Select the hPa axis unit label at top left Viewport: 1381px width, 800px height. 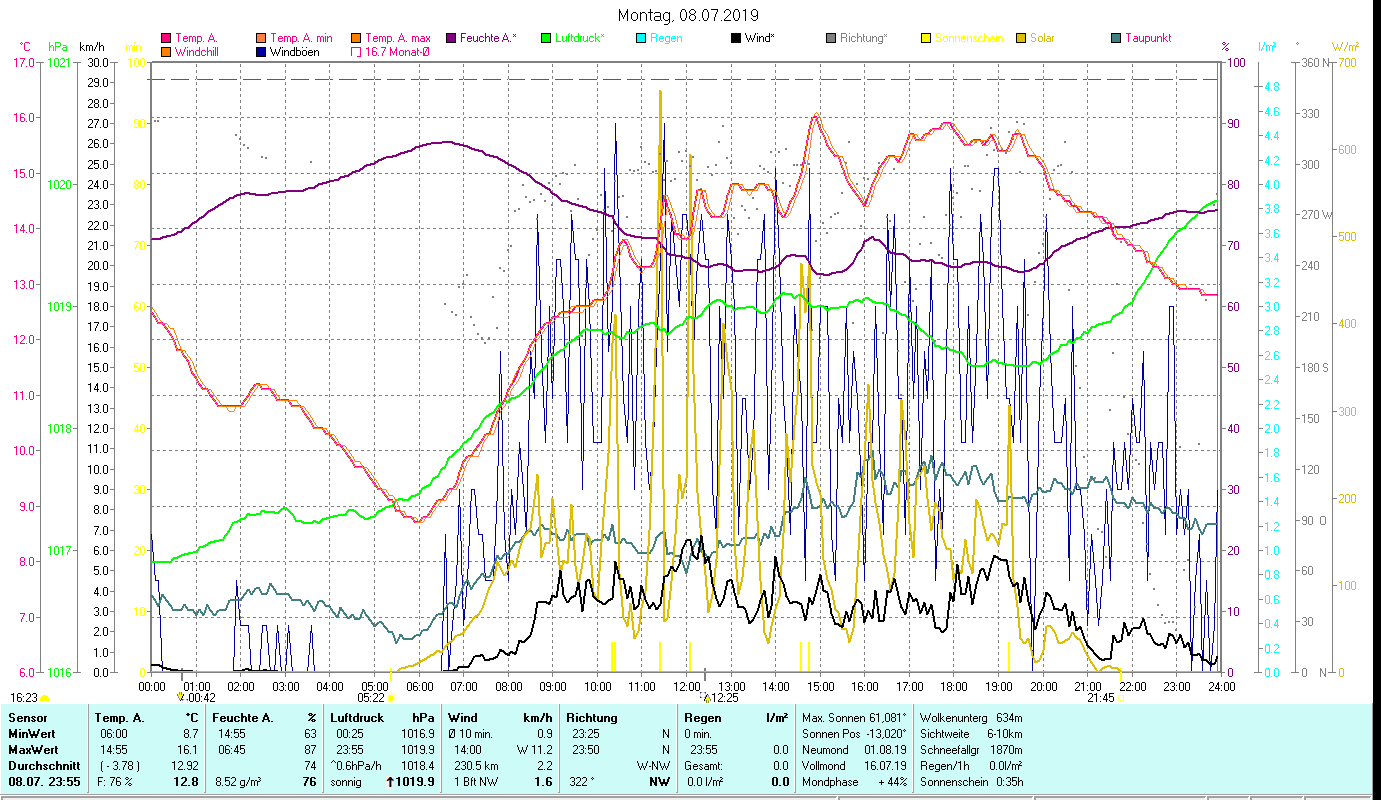(x=57, y=46)
